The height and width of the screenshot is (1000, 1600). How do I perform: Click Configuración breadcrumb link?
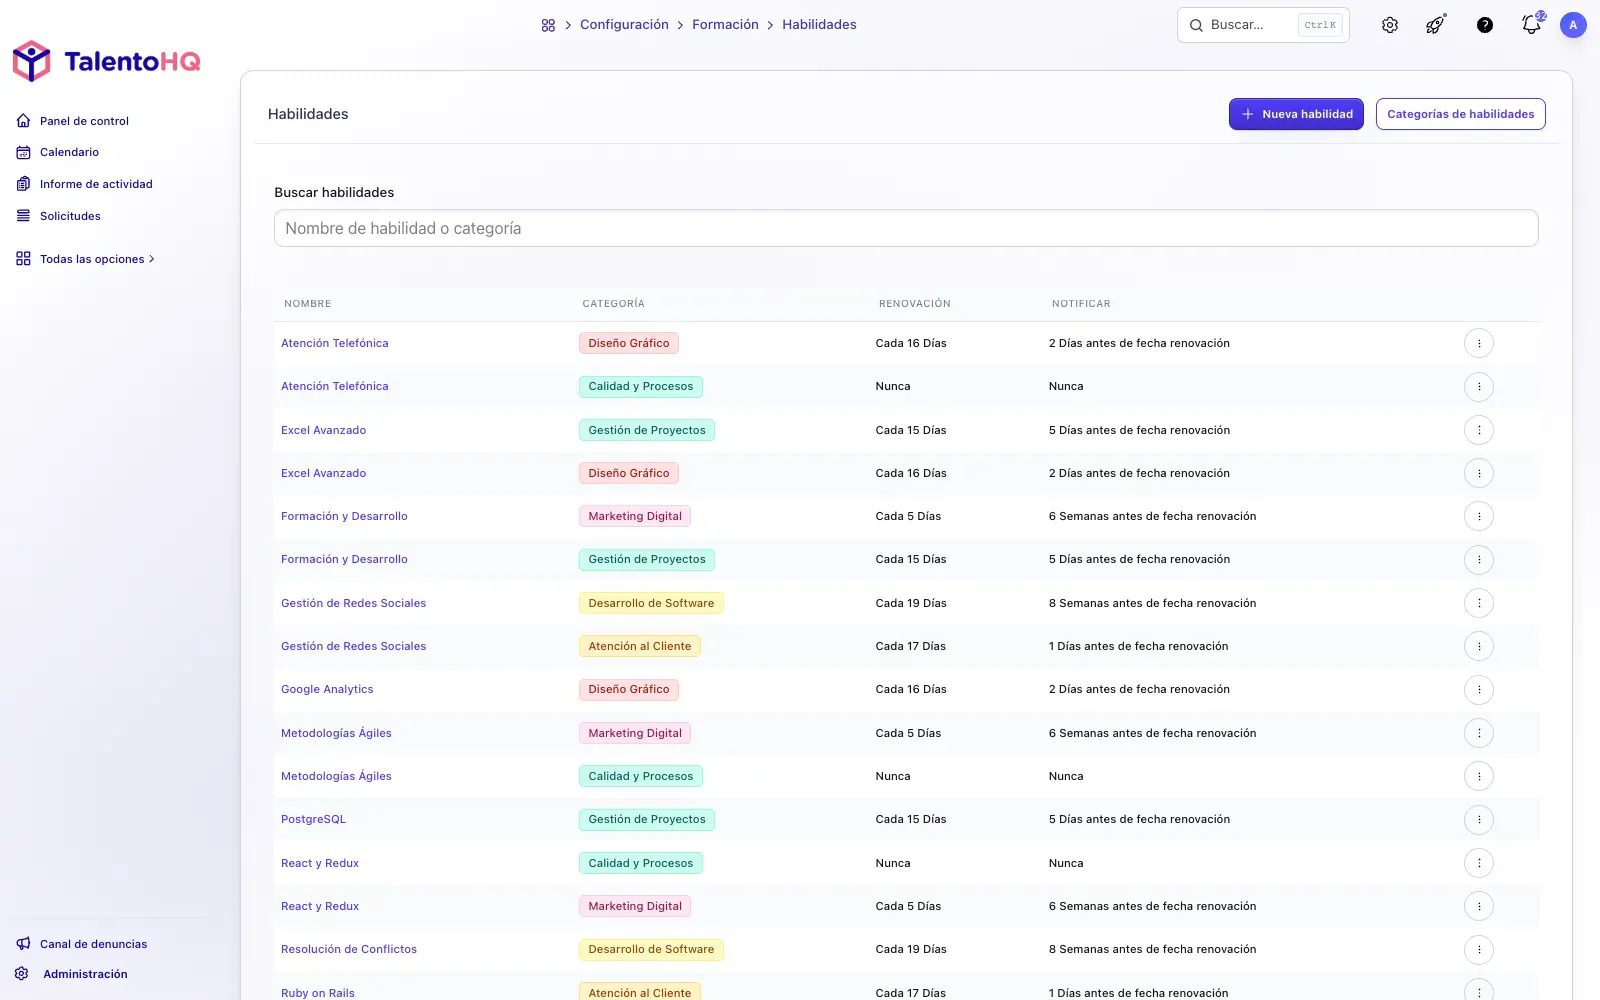(624, 25)
